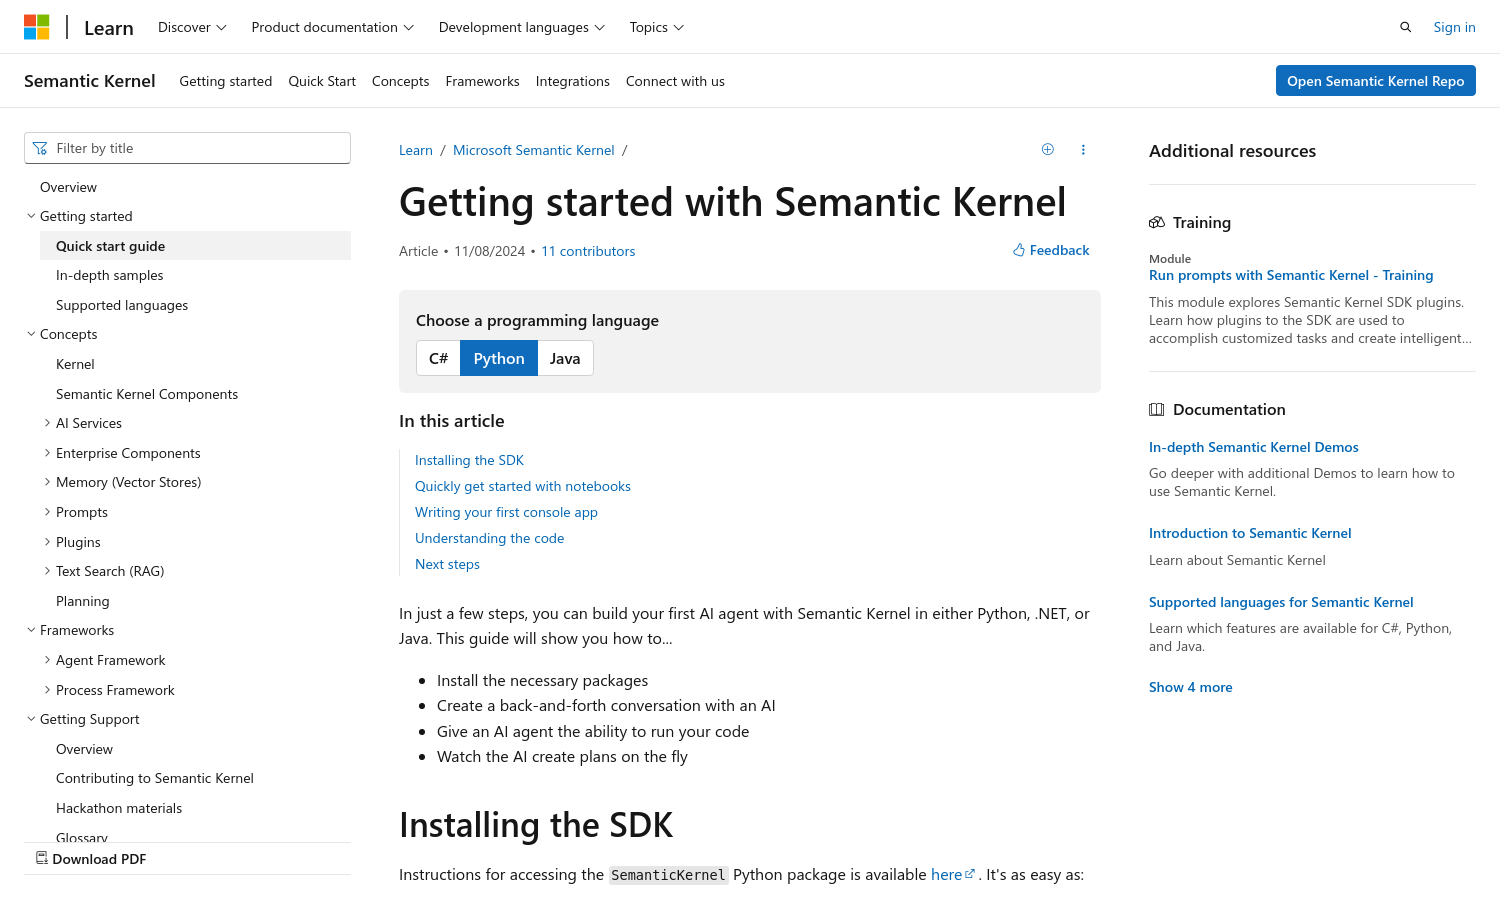Expand the AI Services tree item
Screen dimensions: 1500x900
[47, 423]
